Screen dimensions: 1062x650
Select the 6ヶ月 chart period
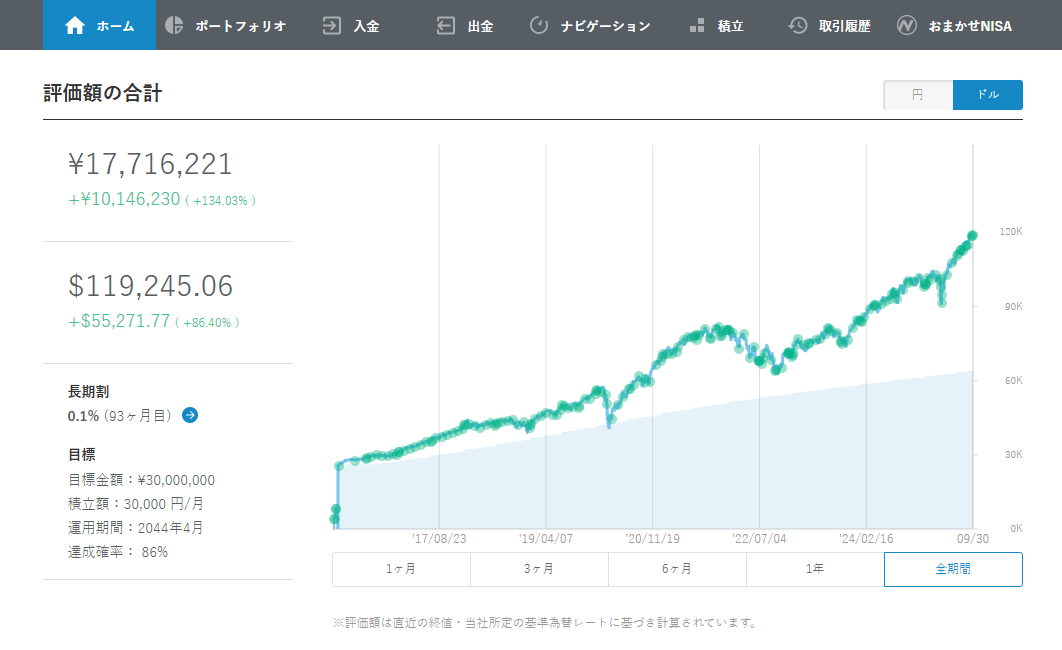[677, 568]
